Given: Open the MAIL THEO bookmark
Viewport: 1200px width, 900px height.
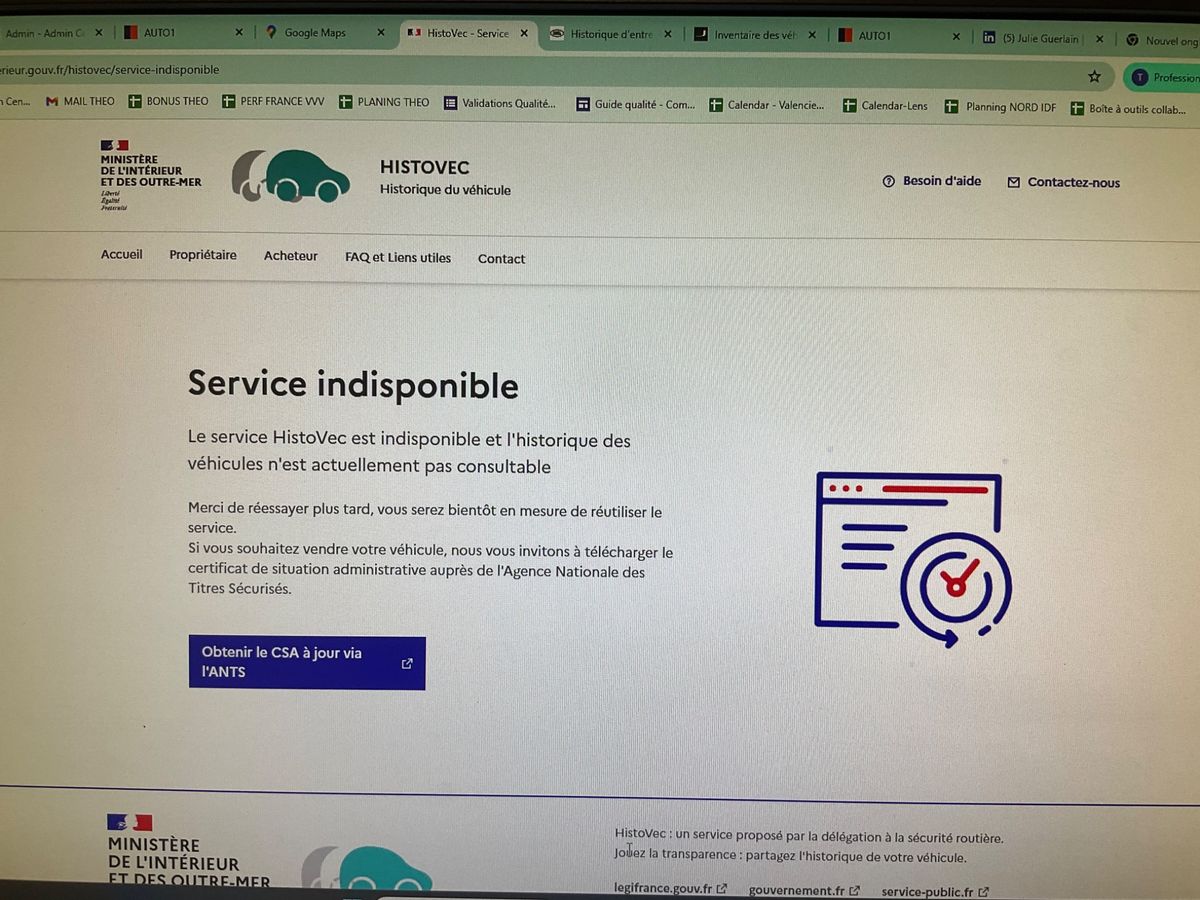Looking at the screenshot, I should pos(81,102).
